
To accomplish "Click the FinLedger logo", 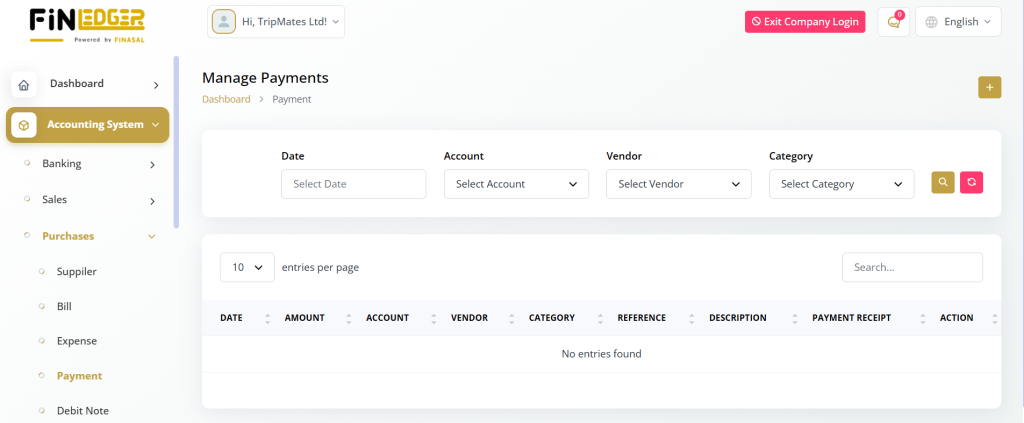I will [87, 24].
